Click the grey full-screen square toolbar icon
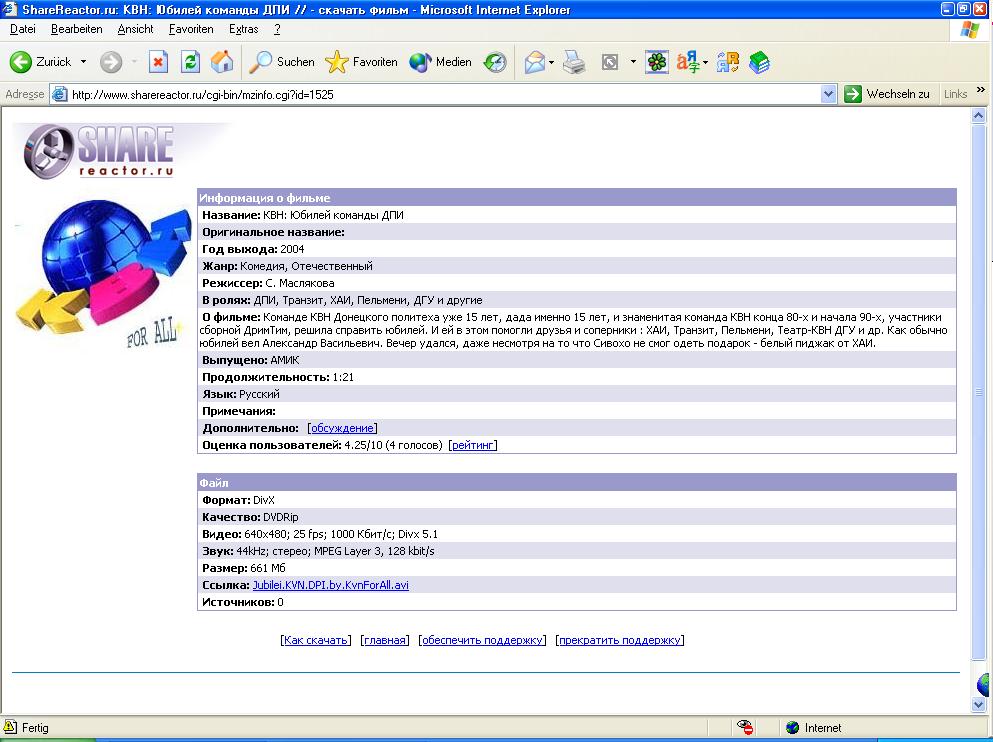The image size is (993, 742). pyautogui.click(x=609, y=62)
